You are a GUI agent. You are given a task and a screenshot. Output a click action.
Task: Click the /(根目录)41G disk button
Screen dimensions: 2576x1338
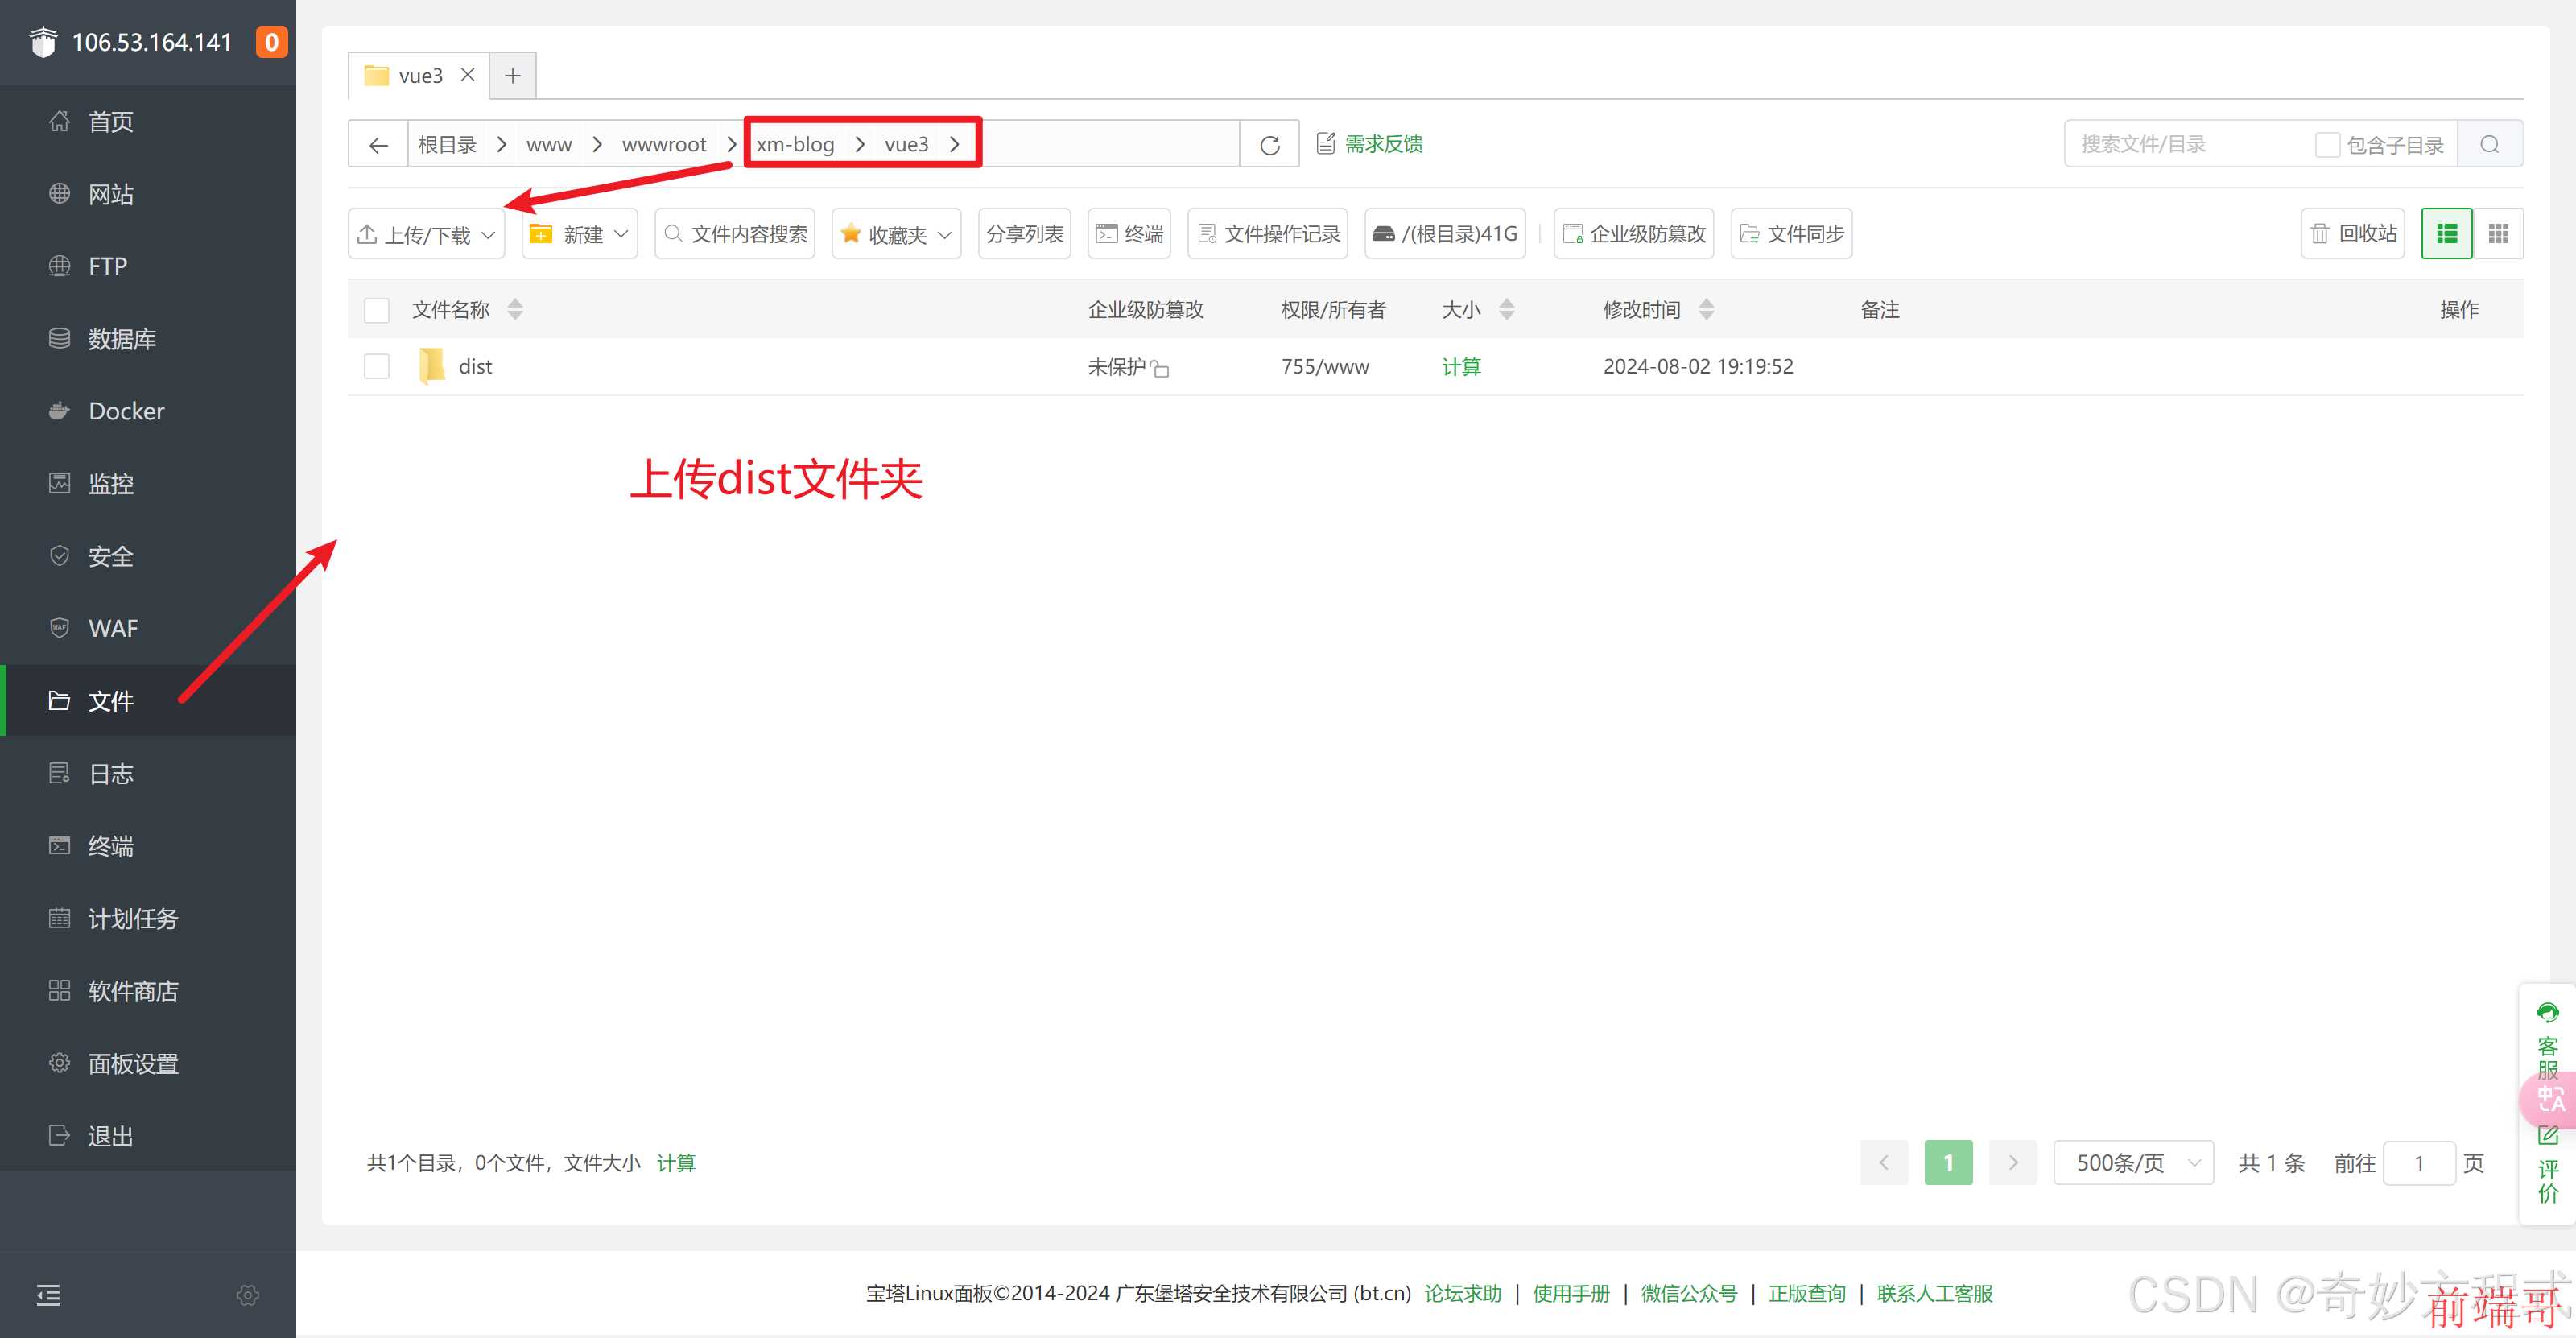click(x=1445, y=234)
